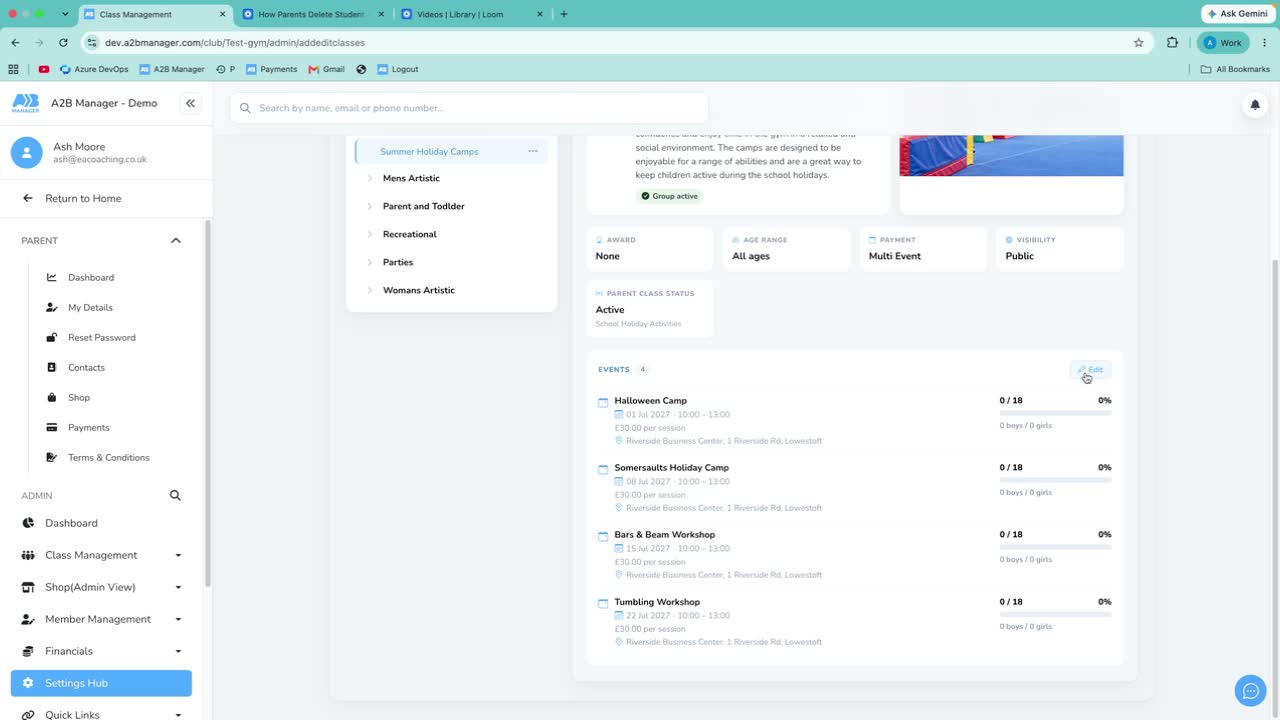
Task: Click the Ash Moore profile avatar
Action: pos(26,153)
